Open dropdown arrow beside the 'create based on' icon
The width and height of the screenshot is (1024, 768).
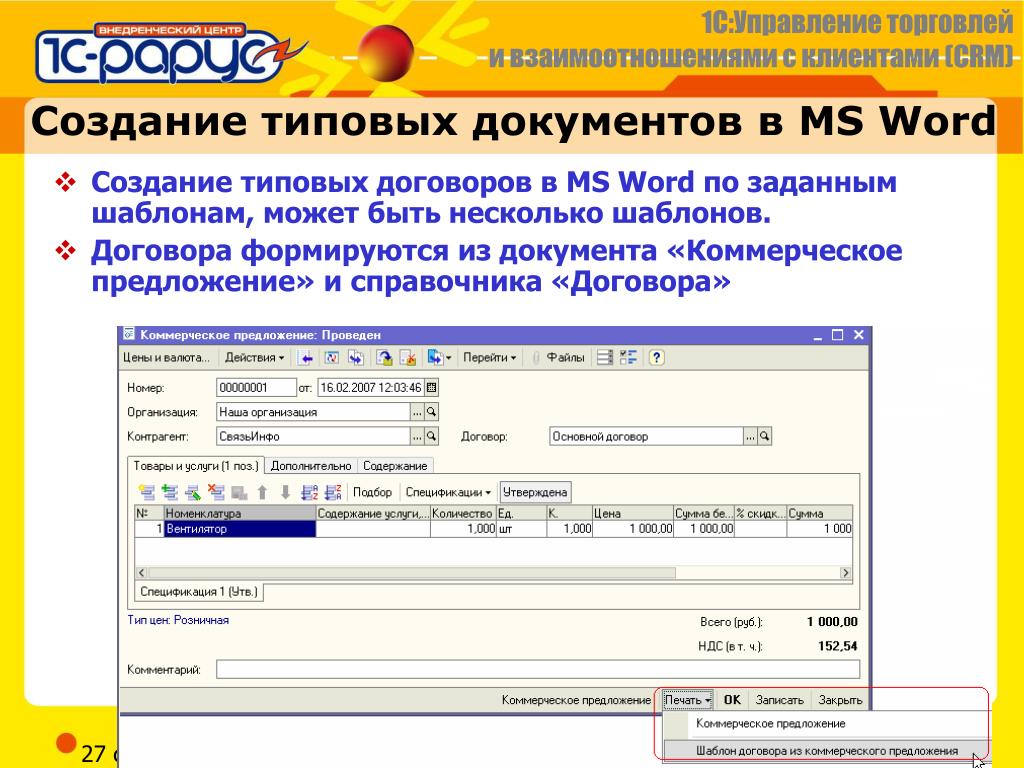[449, 358]
